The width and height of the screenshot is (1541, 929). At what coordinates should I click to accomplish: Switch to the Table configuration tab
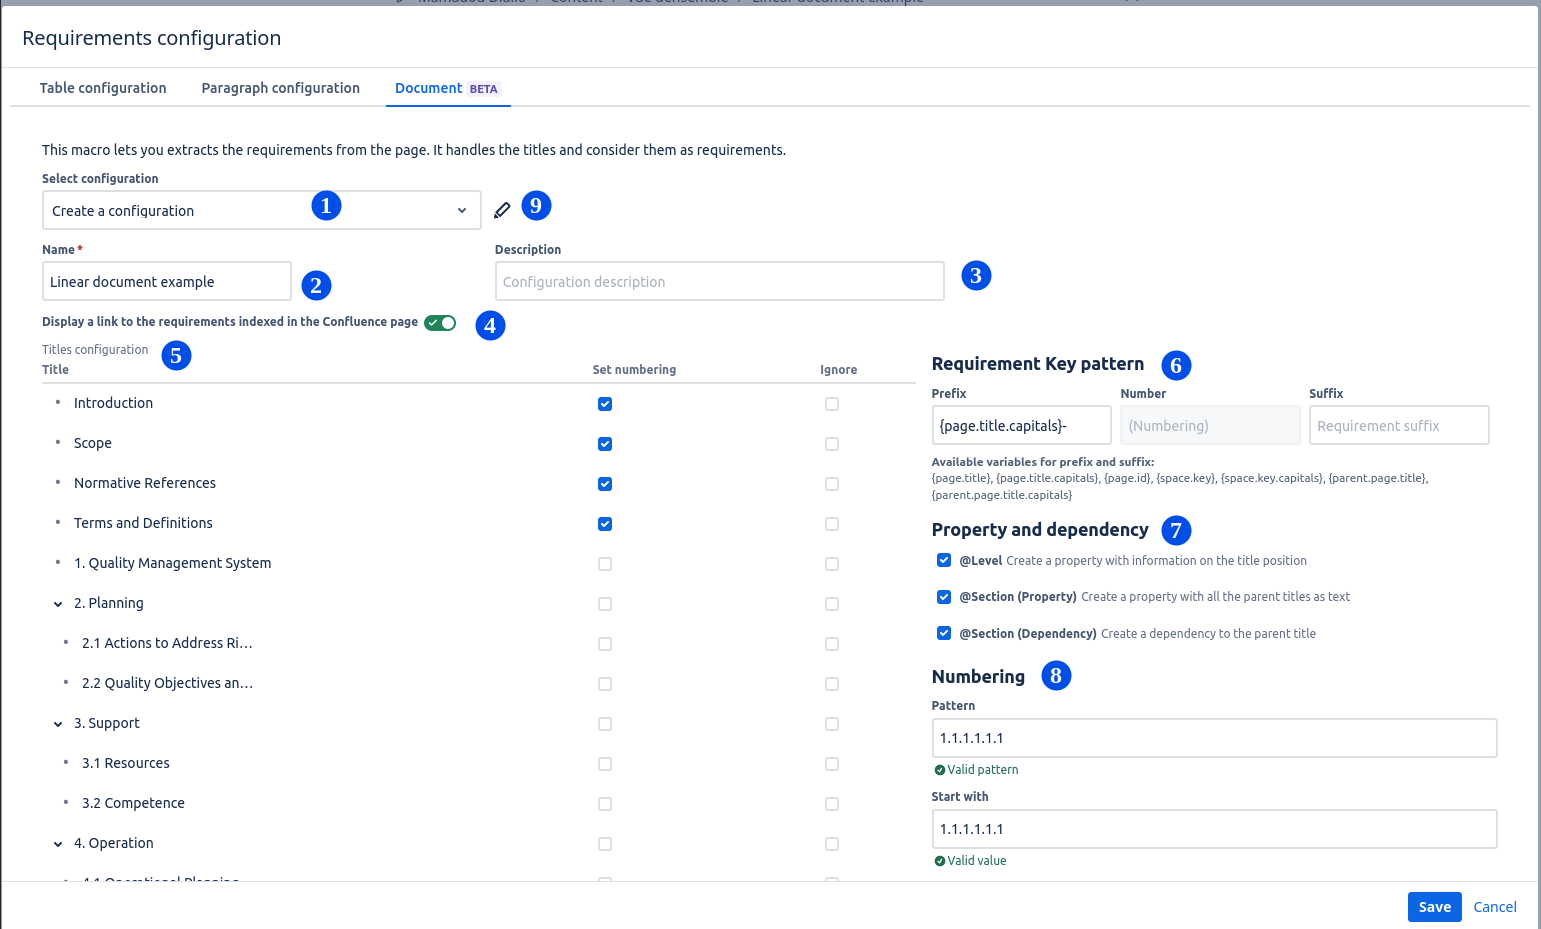pos(103,88)
